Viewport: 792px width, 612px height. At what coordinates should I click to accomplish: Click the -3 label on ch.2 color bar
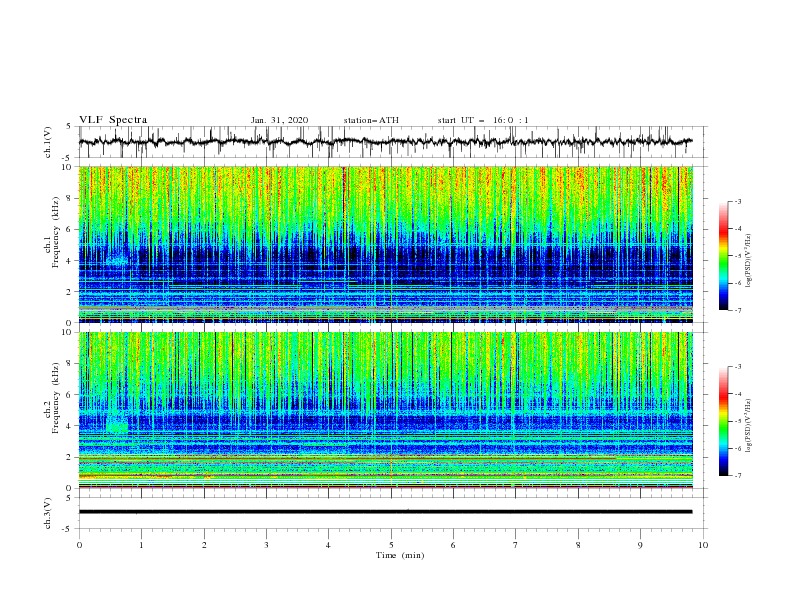pos(737,367)
